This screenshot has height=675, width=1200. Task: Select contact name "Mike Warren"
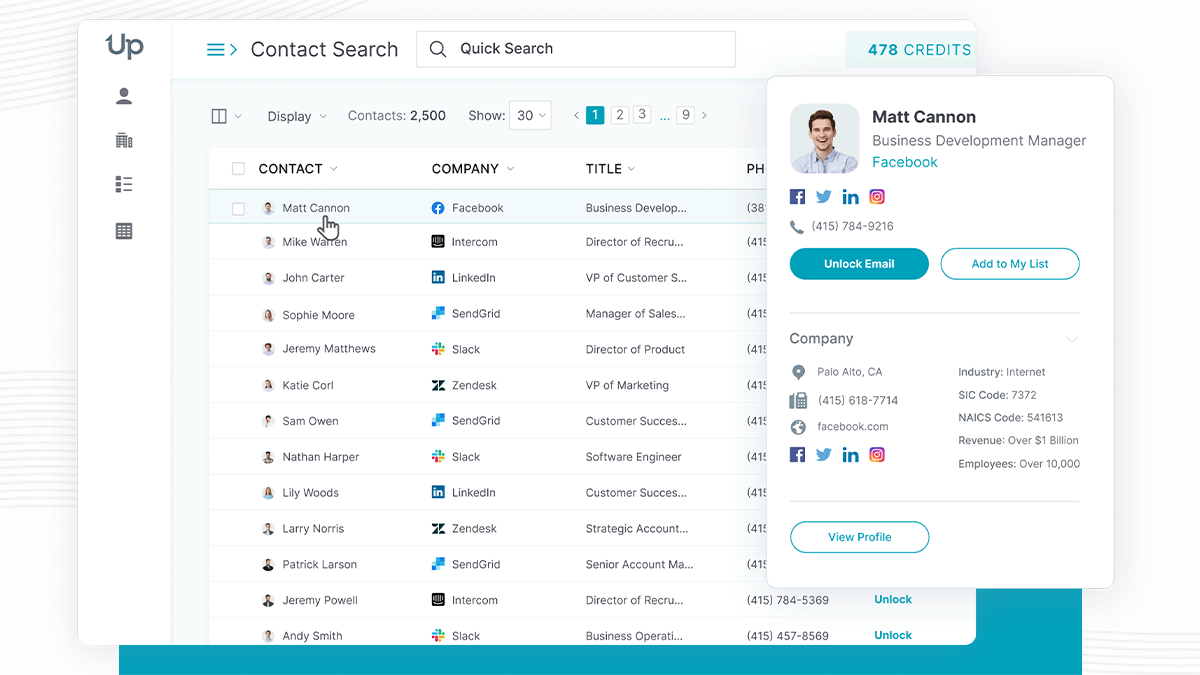click(x=315, y=242)
